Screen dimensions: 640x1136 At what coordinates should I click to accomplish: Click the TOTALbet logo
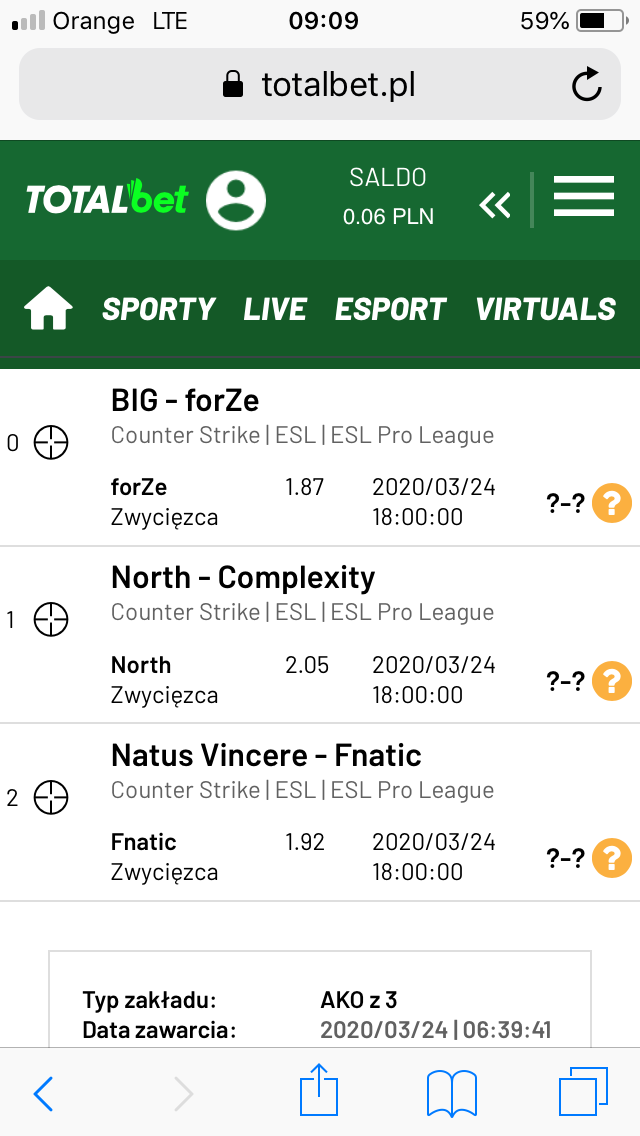tap(107, 199)
